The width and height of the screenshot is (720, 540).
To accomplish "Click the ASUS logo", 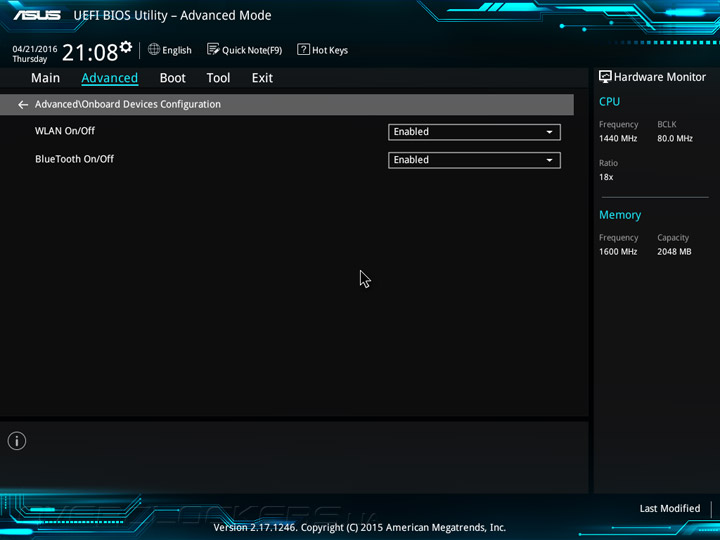I will point(37,15).
